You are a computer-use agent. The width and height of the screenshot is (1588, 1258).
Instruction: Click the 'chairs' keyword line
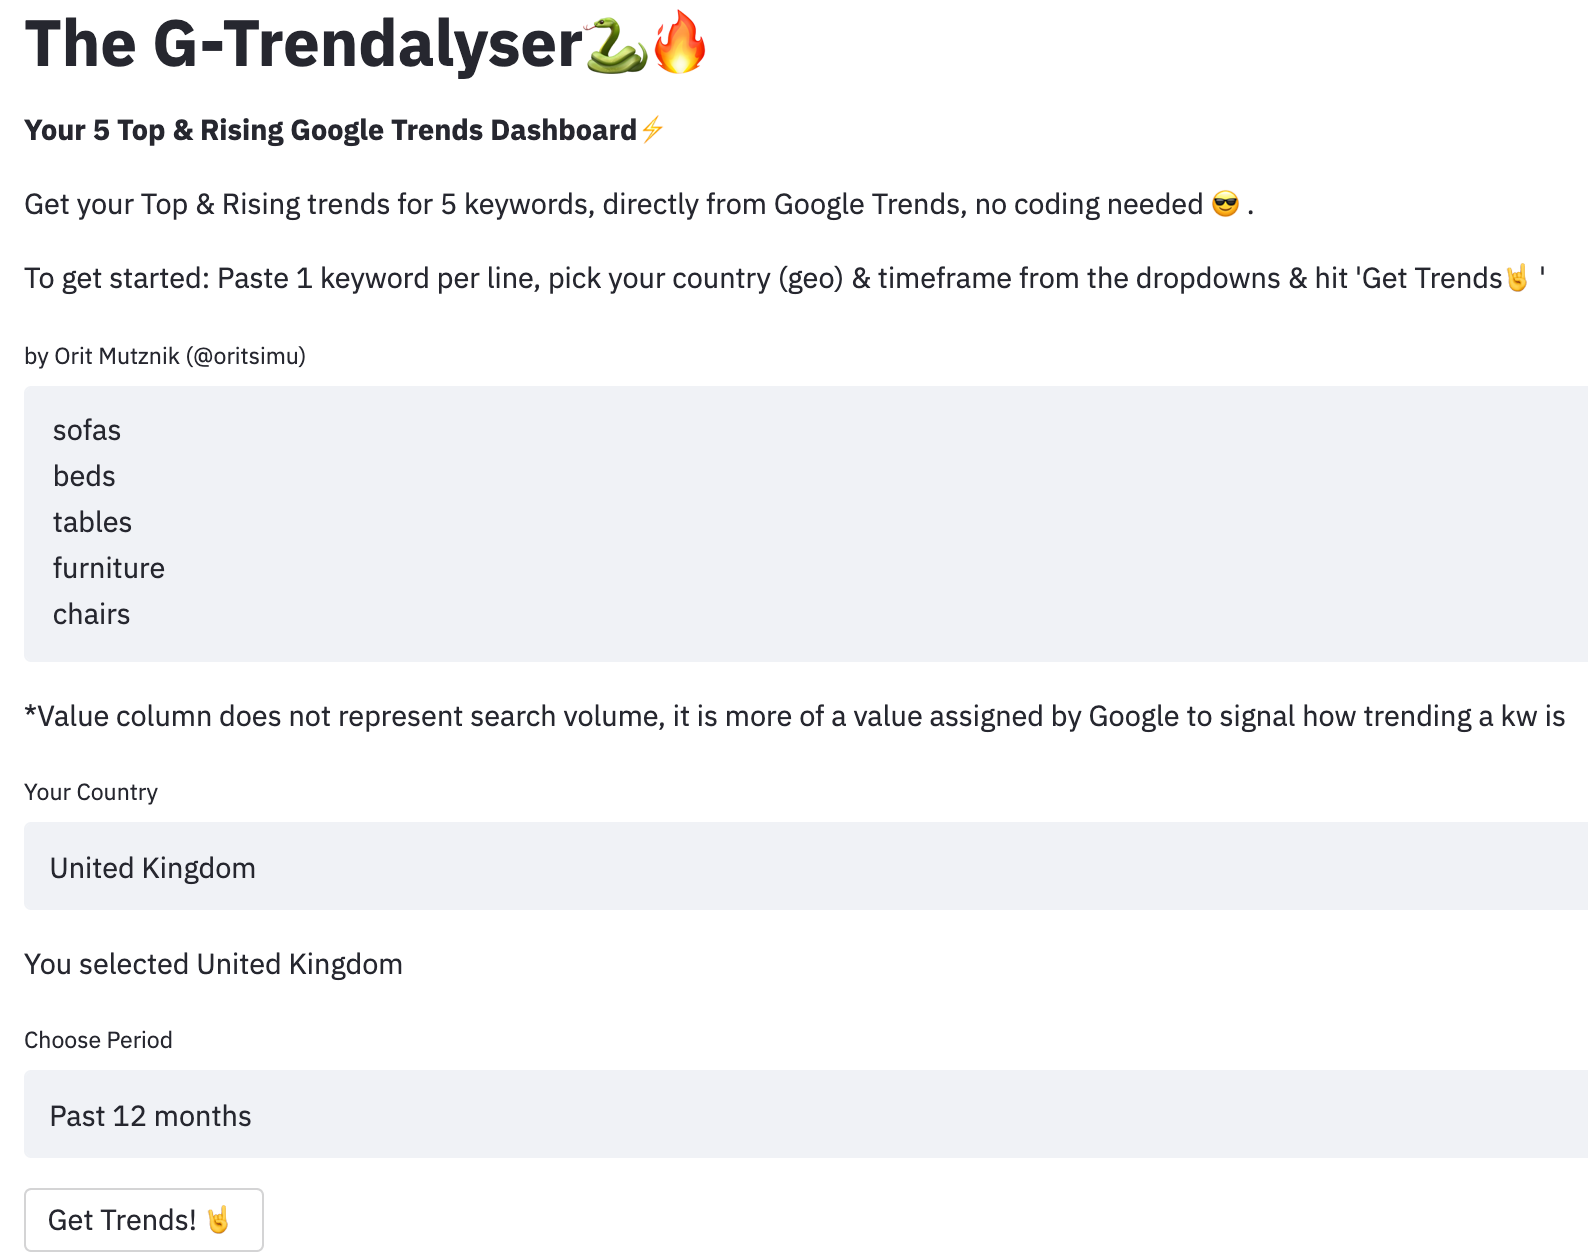click(x=91, y=614)
